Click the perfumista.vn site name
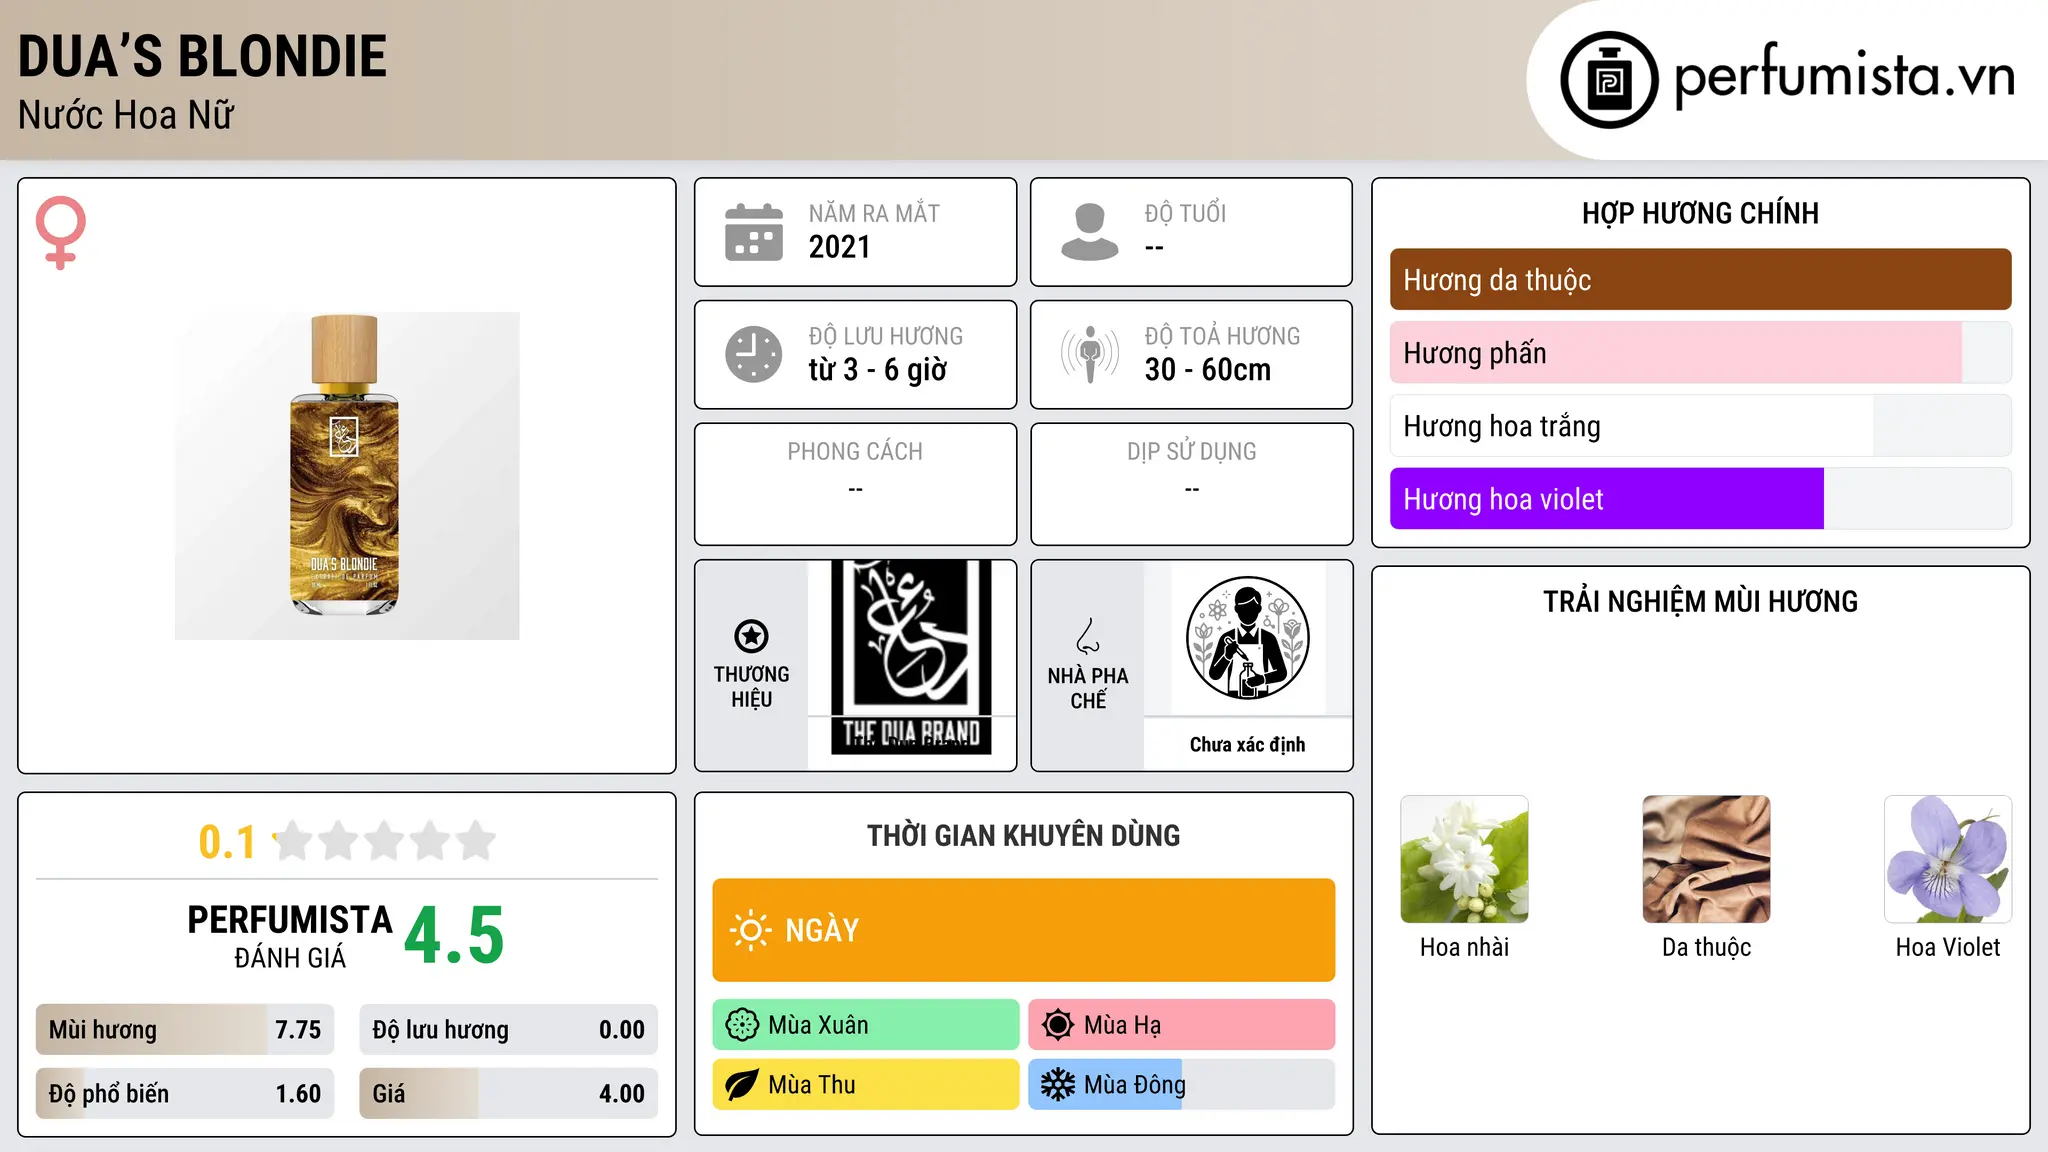The image size is (2048, 1152). point(1844,76)
